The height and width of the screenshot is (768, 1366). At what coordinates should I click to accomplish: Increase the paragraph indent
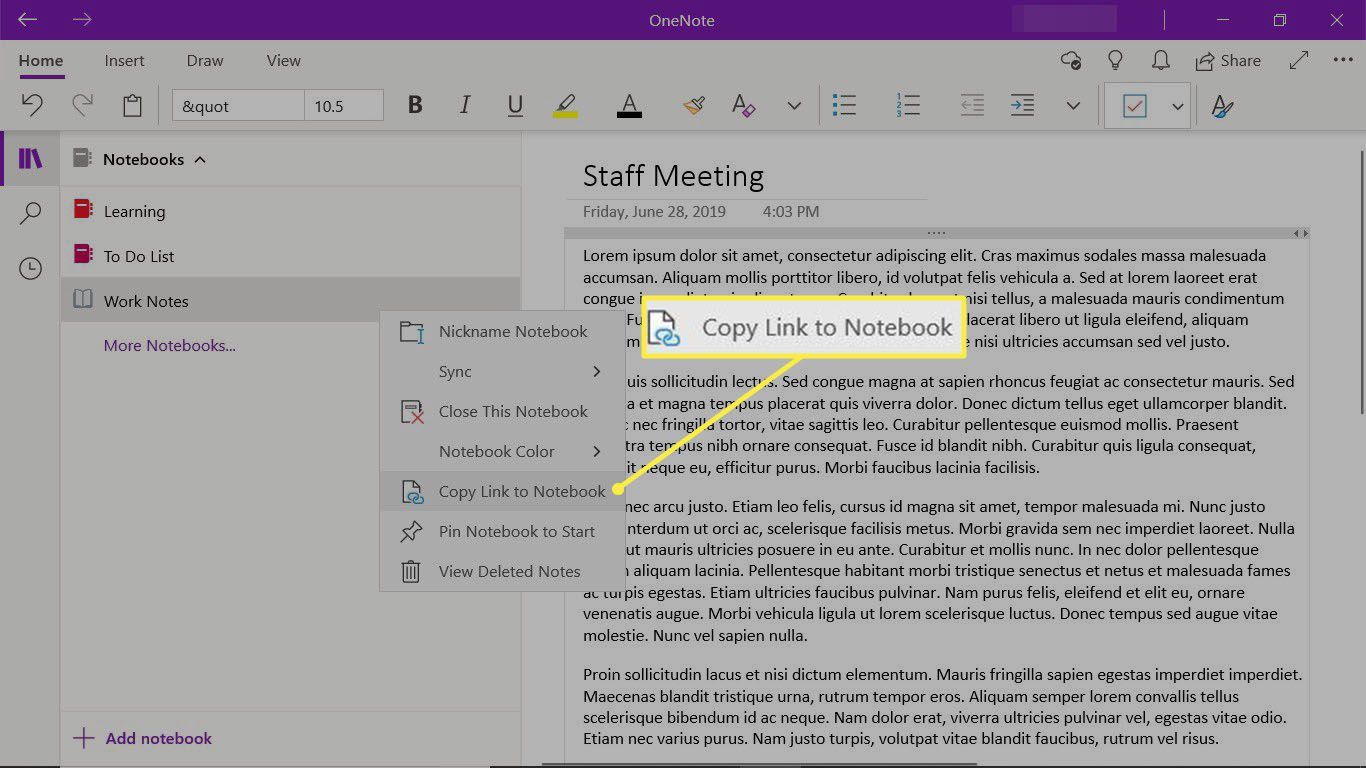1022,105
